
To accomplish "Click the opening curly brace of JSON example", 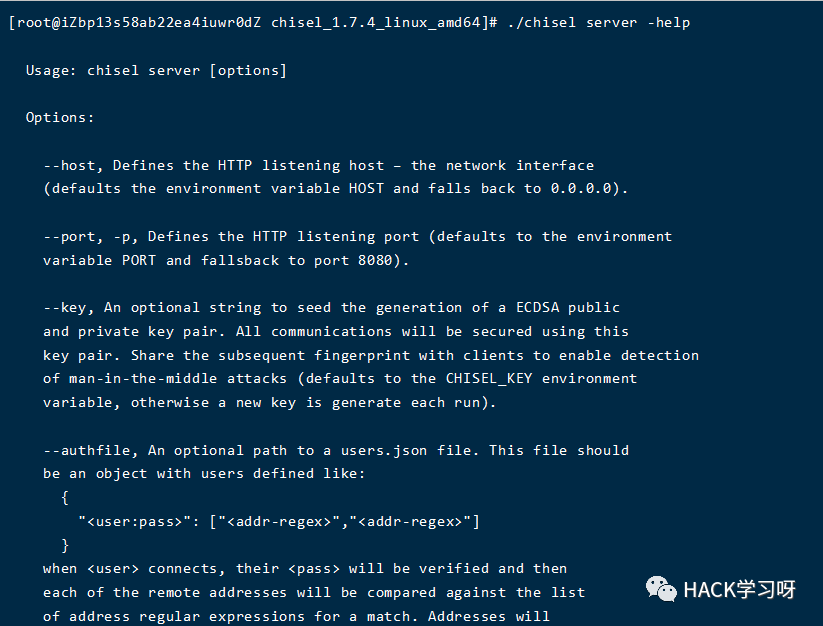I will (65, 497).
